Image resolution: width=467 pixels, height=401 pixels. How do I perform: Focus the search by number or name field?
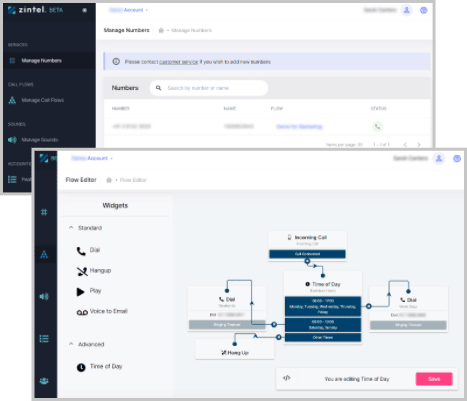(x=209, y=88)
